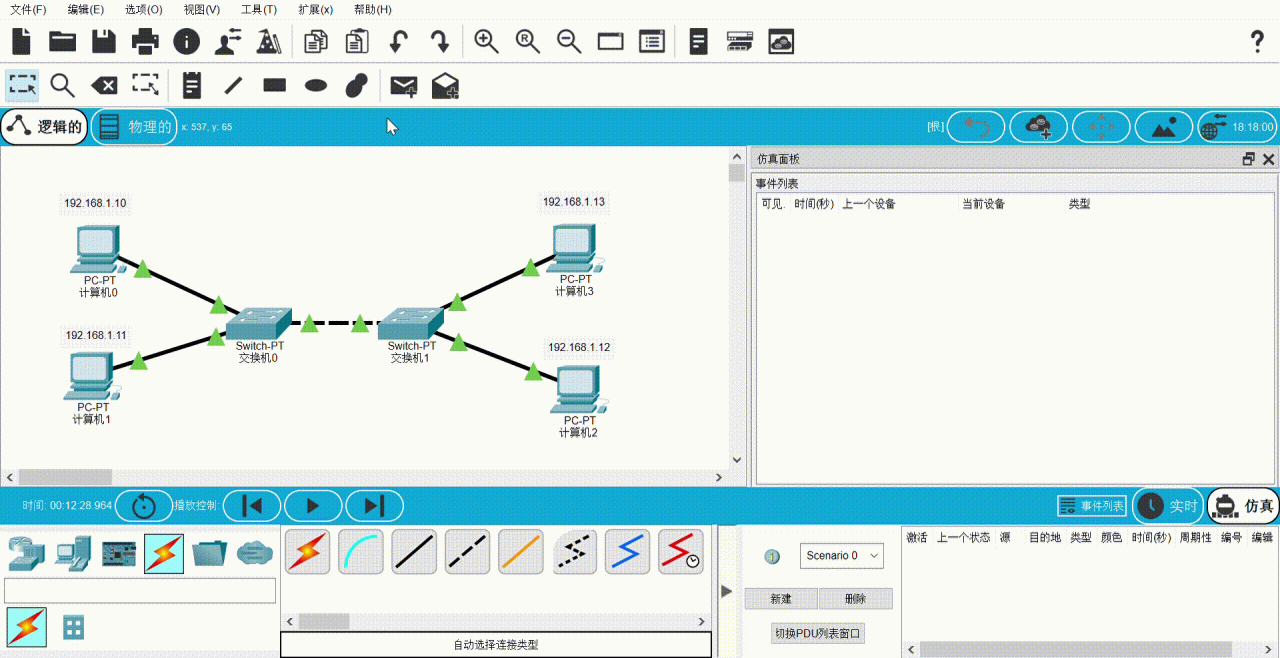Add a simple PDU with the envelope icon

(404, 86)
